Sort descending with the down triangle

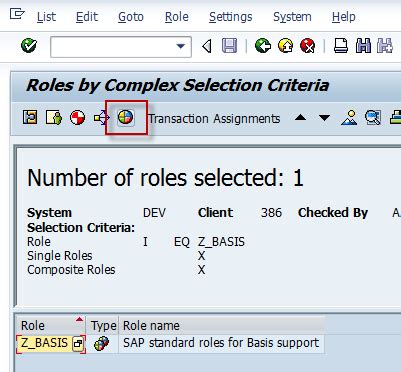click(x=324, y=118)
